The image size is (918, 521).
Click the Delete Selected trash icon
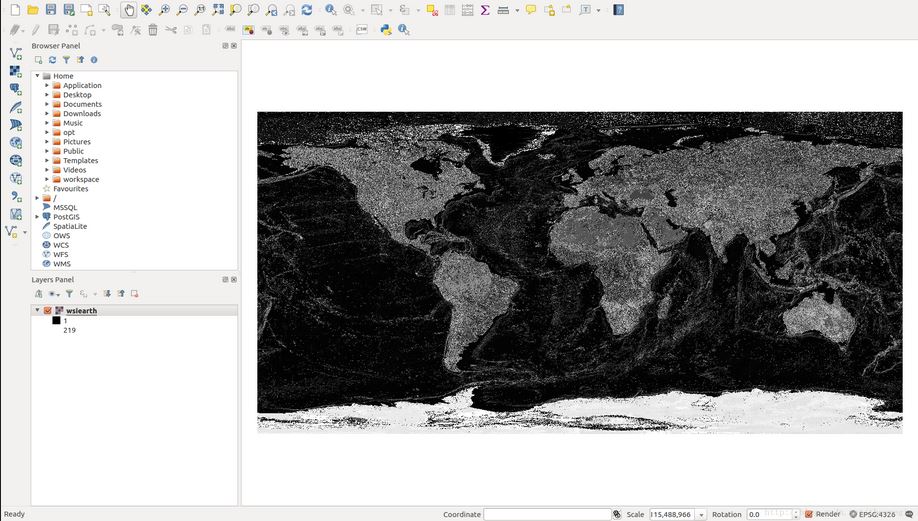pyautogui.click(x=153, y=29)
